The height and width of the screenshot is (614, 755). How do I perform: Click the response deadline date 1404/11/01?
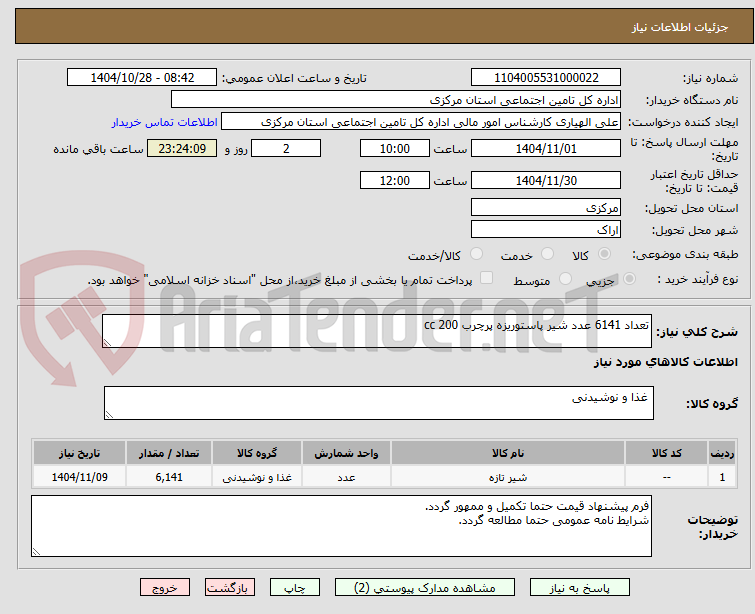pos(546,148)
